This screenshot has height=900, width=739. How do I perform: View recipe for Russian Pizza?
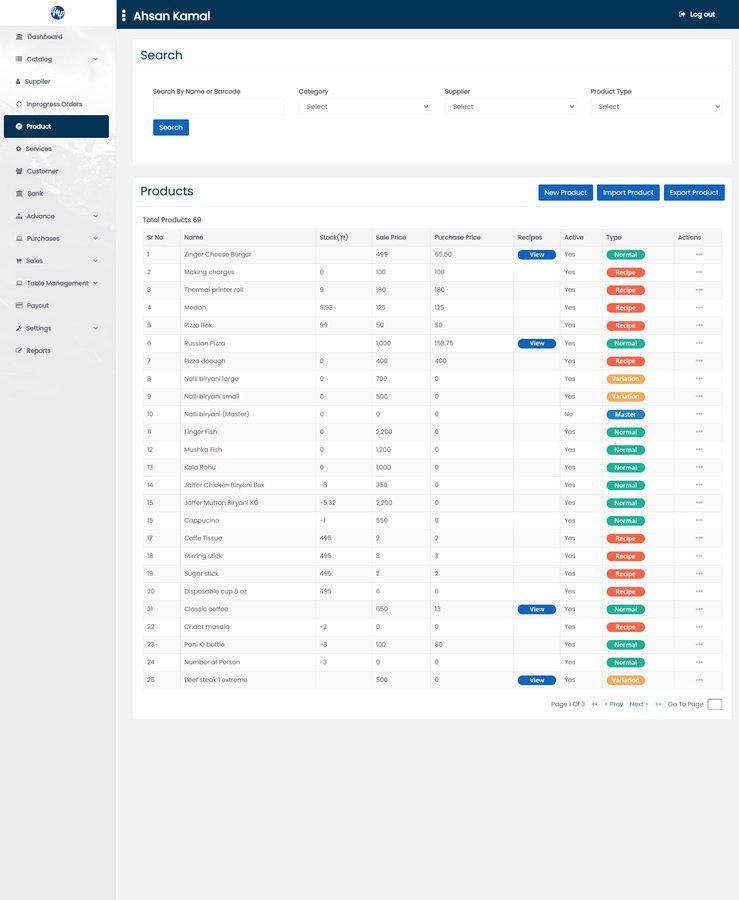click(536, 344)
